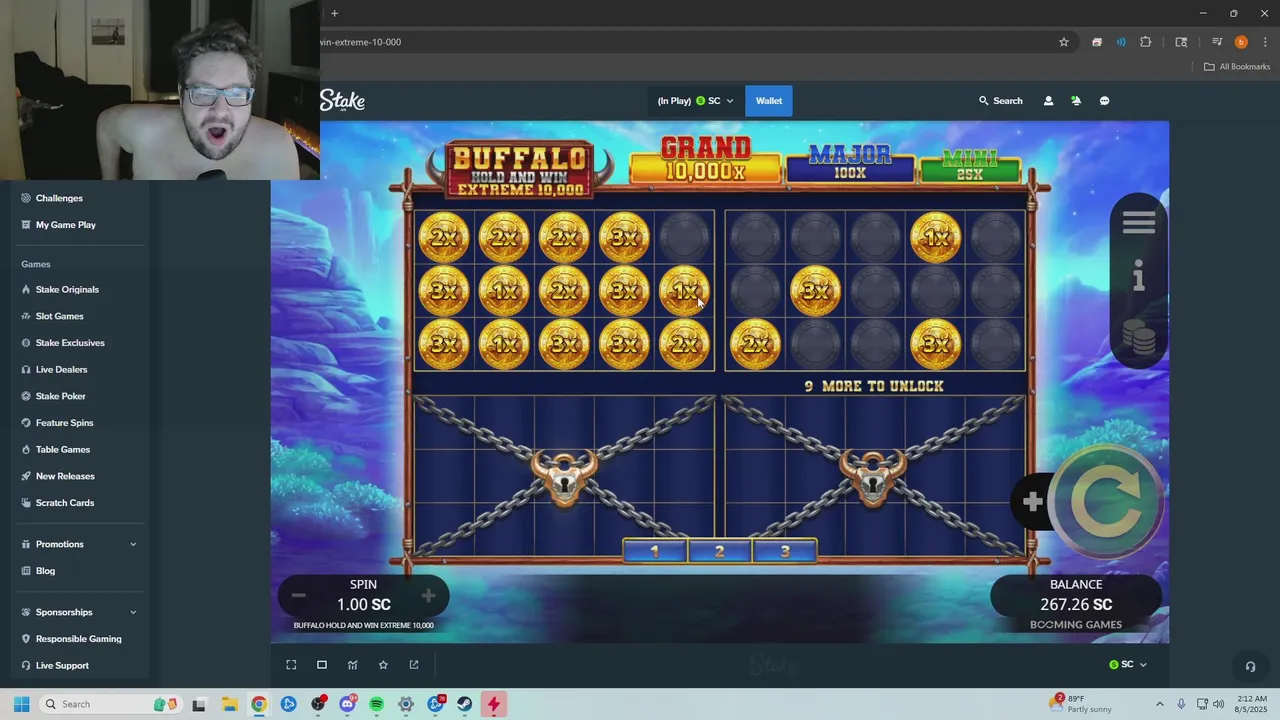Screen dimensions: 1280x720
Task: Open My Game Play
Action: click(66, 225)
